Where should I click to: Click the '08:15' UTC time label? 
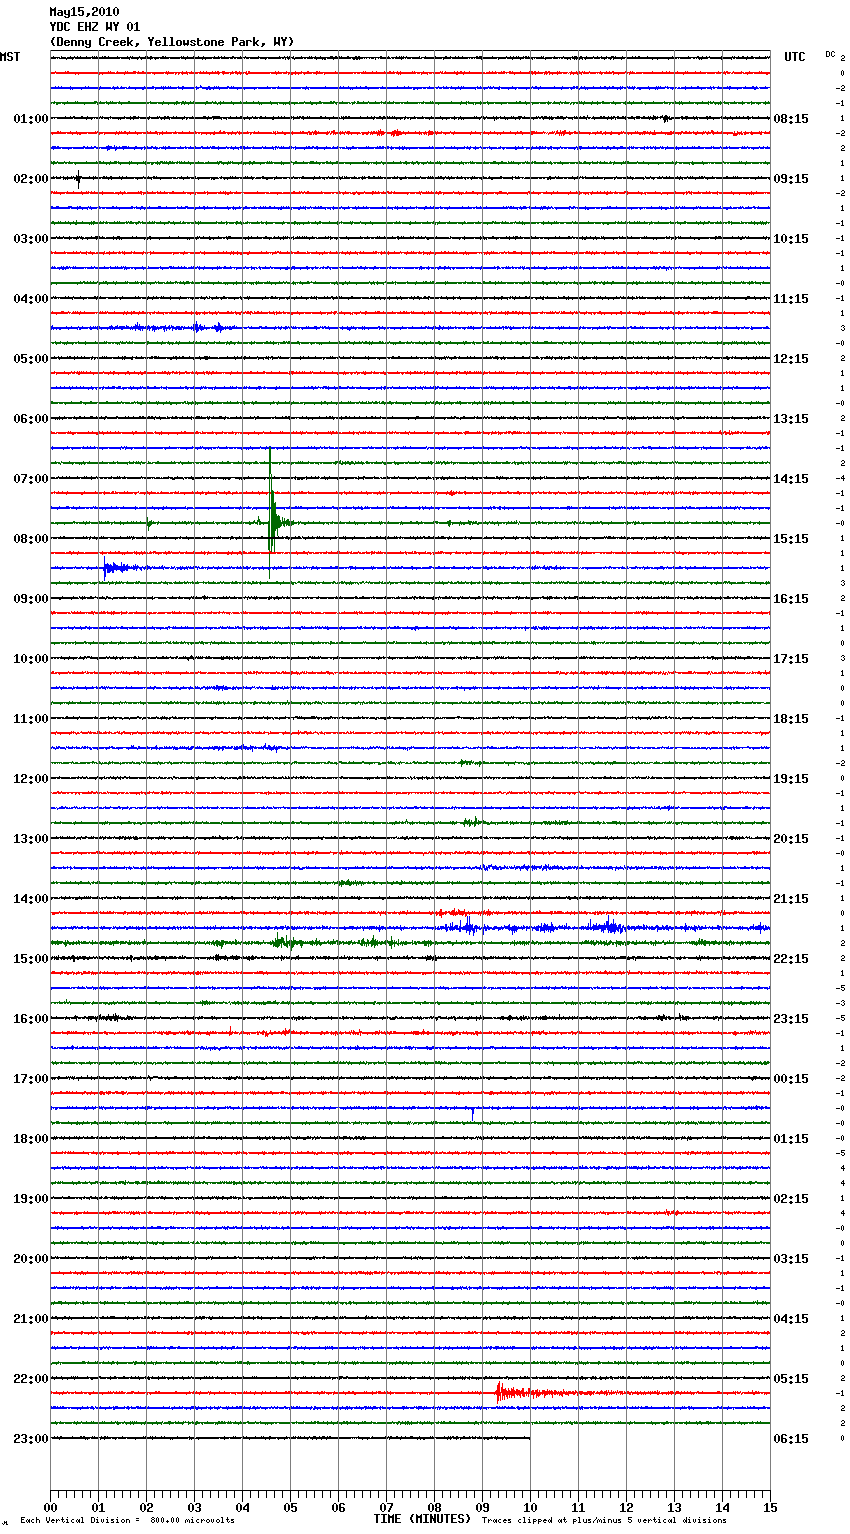791,119
